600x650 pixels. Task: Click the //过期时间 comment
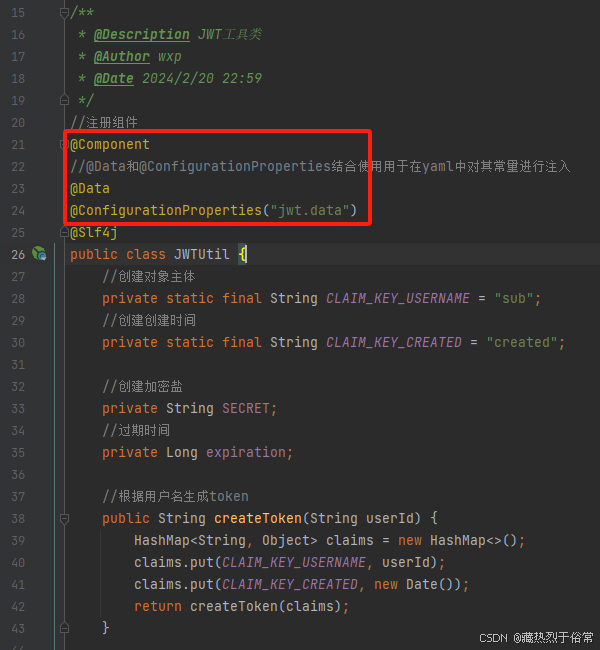[x=136, y=430]
